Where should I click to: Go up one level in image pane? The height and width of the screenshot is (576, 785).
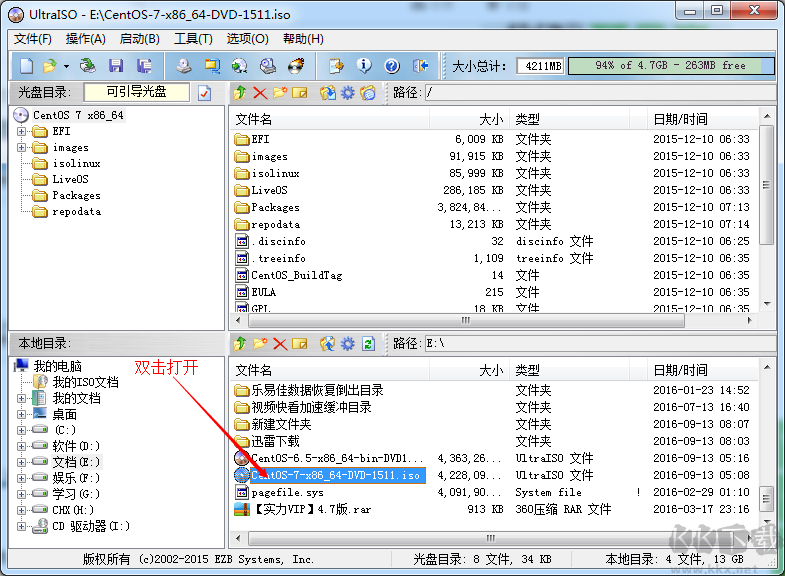point(240,93)
